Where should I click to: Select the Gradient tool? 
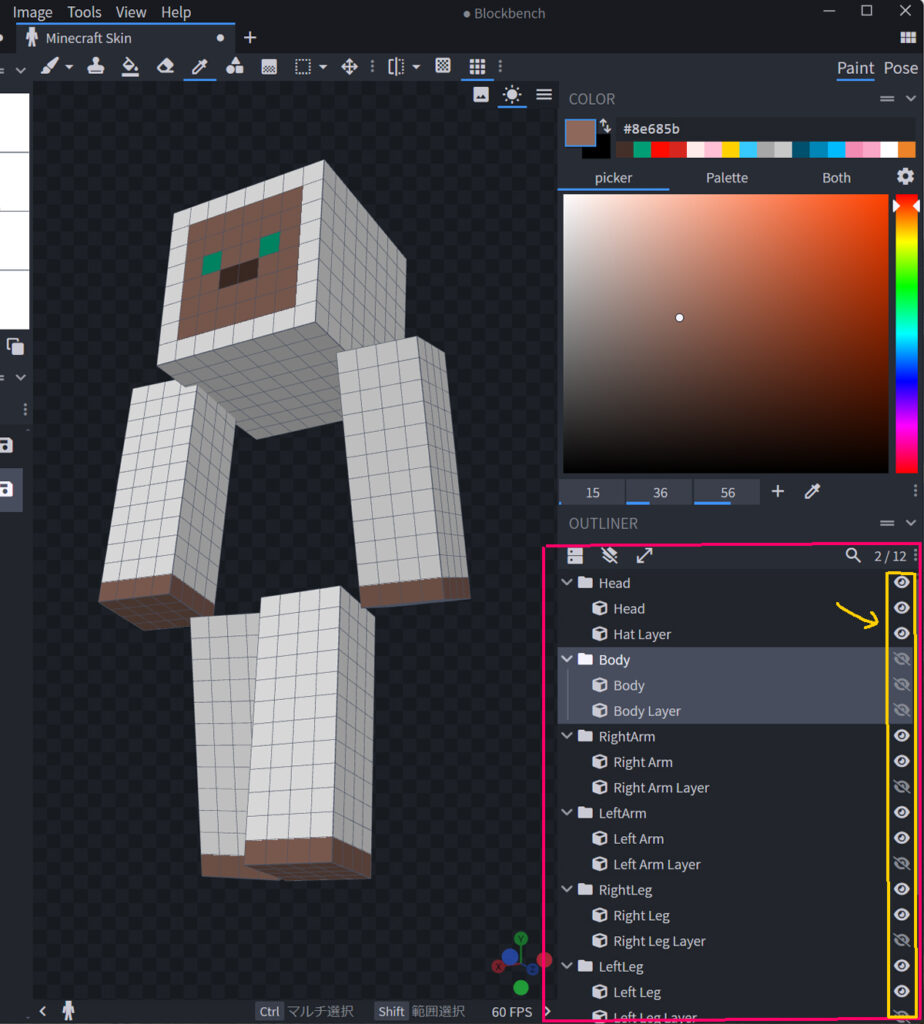[x=269, y=67]
